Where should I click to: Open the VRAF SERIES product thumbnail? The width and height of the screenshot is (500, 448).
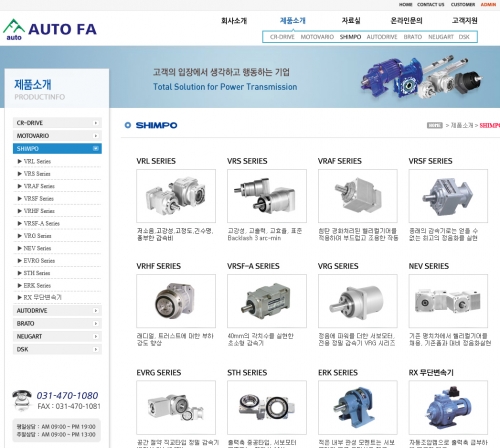pyautogui.click(x=358, y=196)
